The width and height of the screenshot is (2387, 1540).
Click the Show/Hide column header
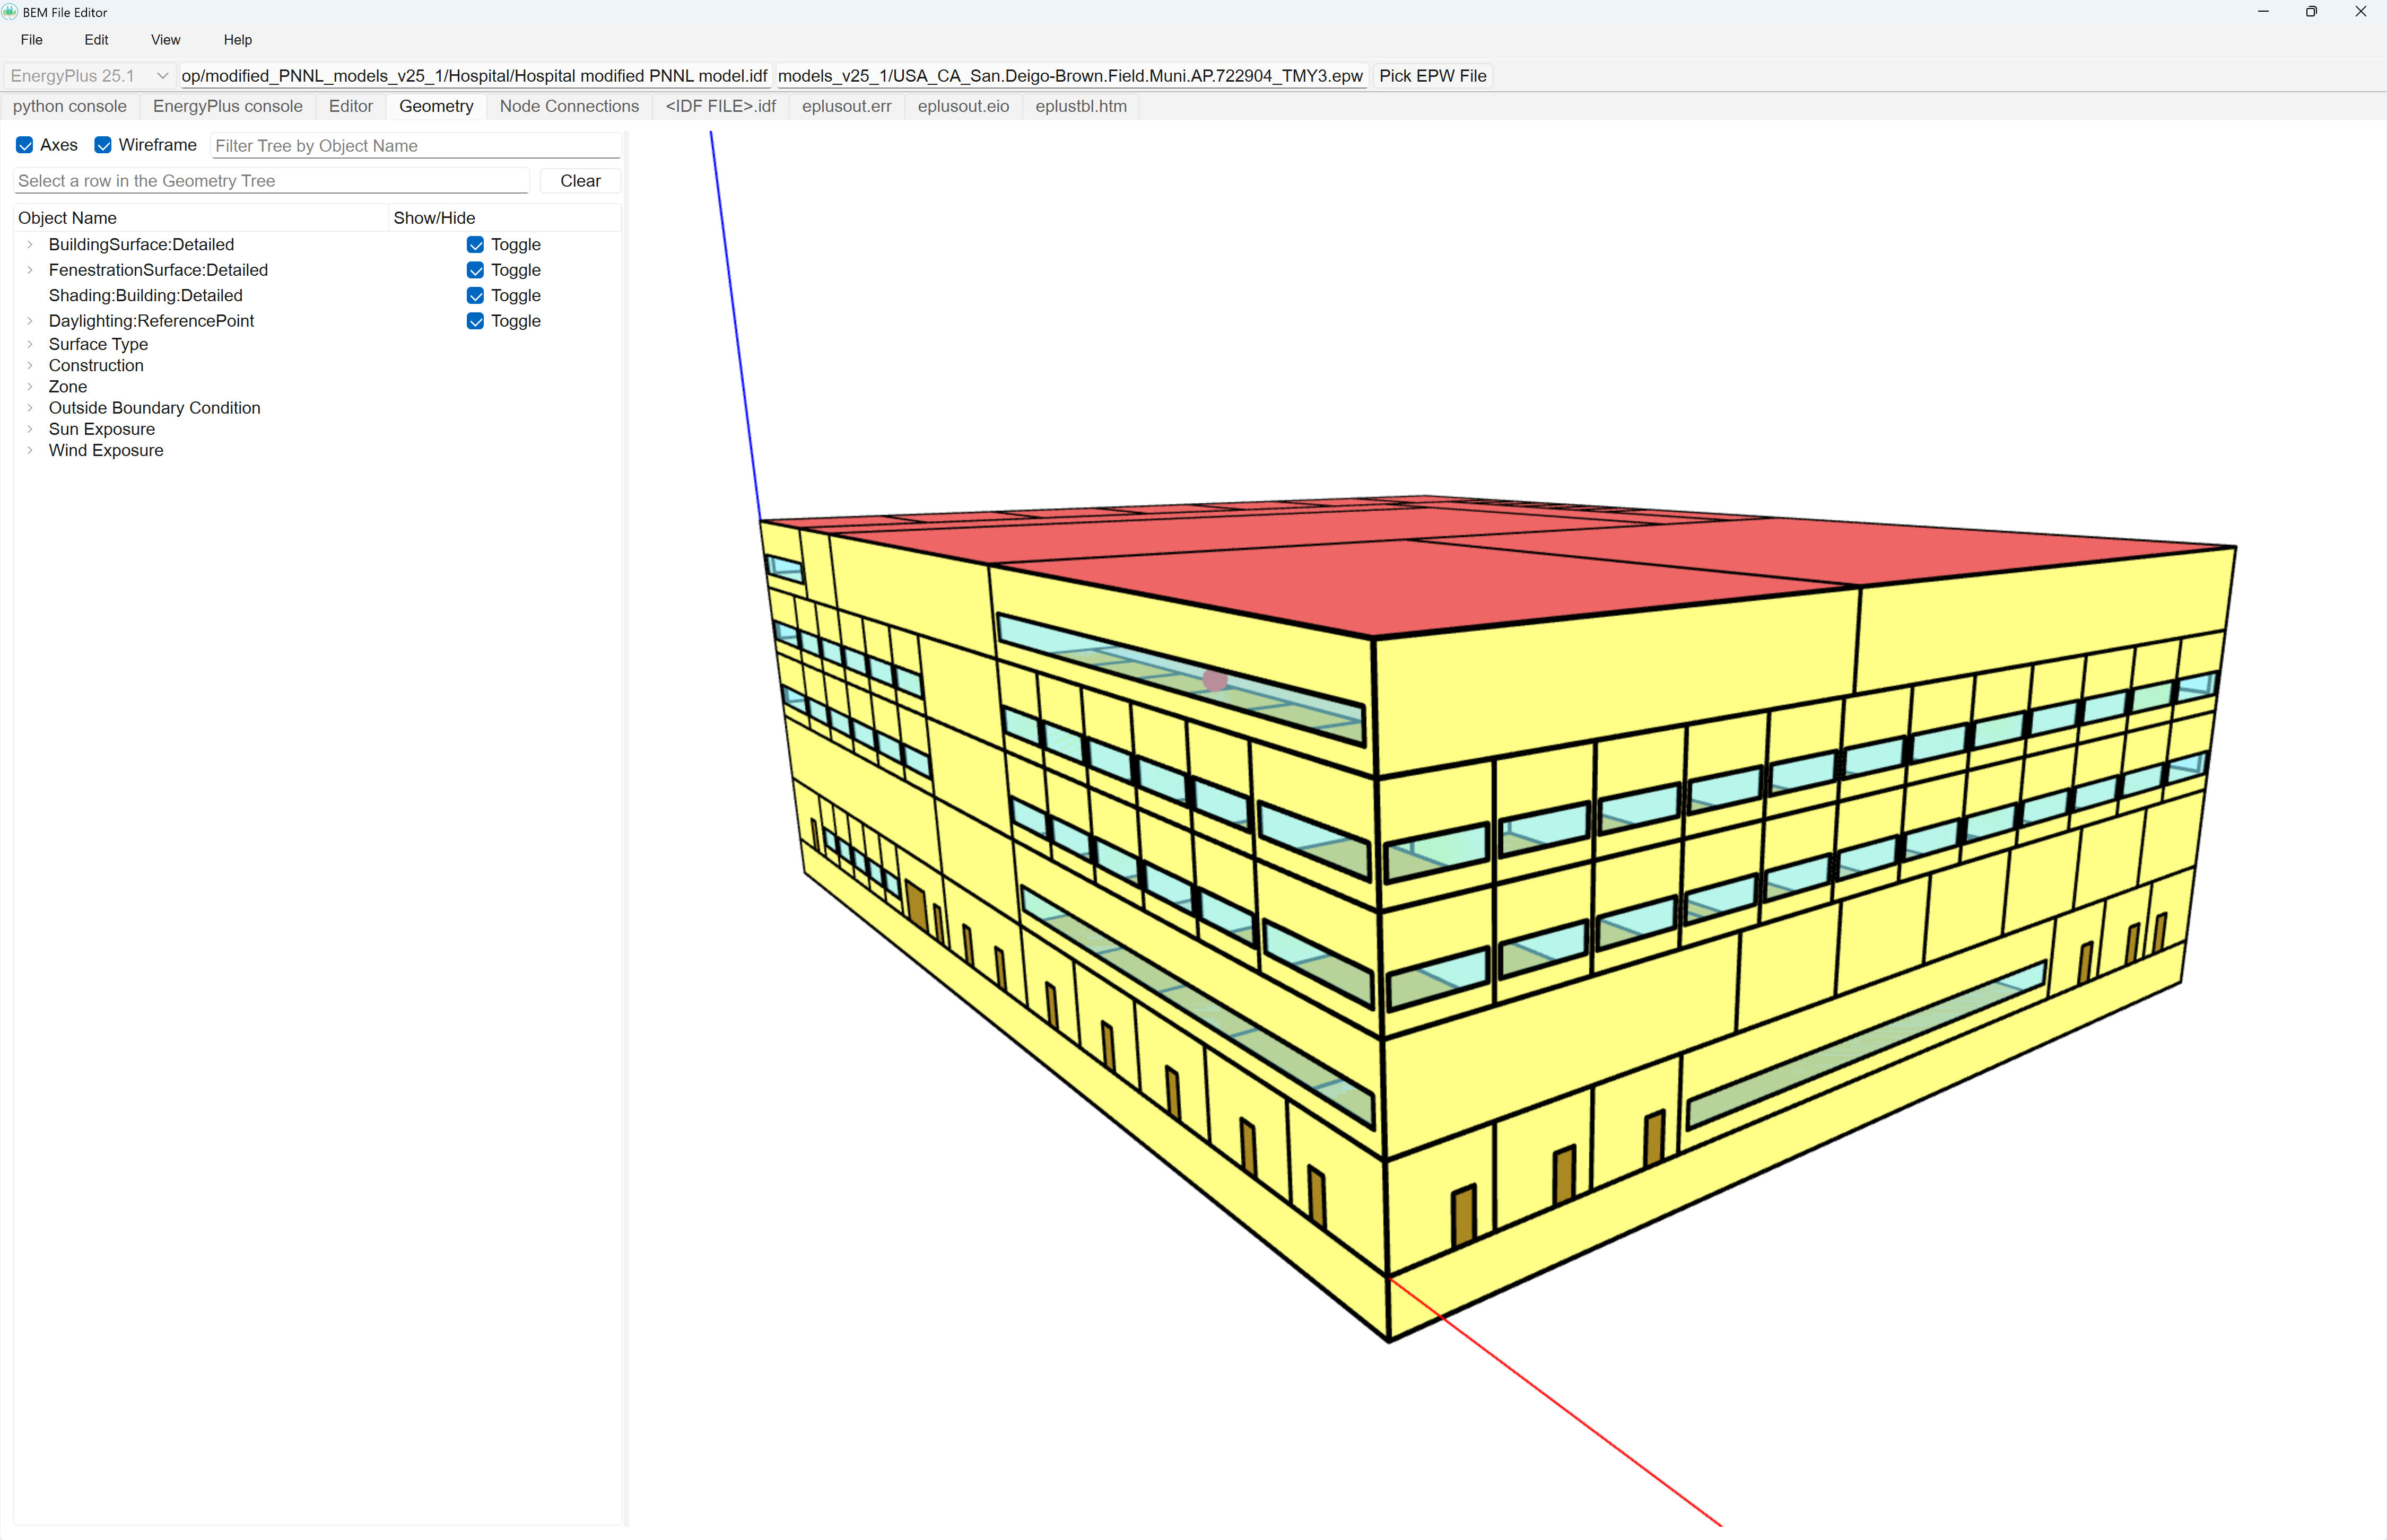pyautogui.click(x=505, y=218)
